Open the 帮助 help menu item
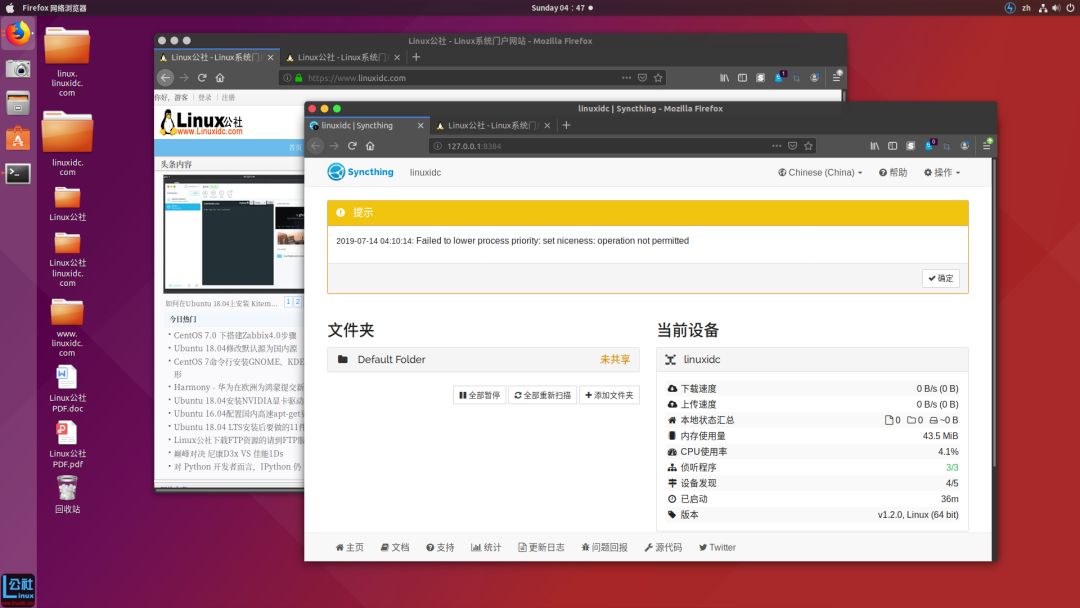Viewport: 1080px width, 608px height. tap(893, 172)
